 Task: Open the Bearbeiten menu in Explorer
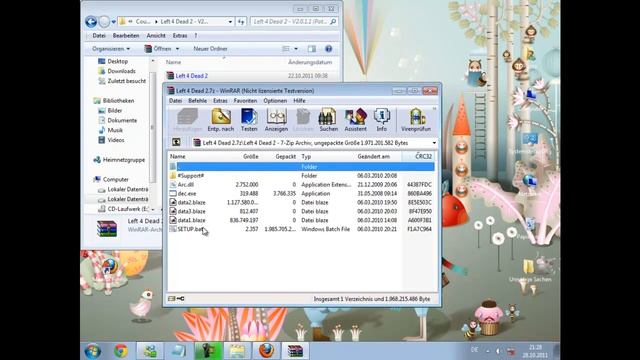pos(126,36)
